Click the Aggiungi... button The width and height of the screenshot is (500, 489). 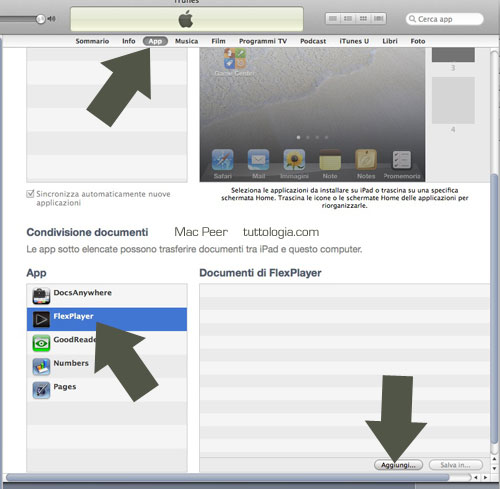point(398,465)
